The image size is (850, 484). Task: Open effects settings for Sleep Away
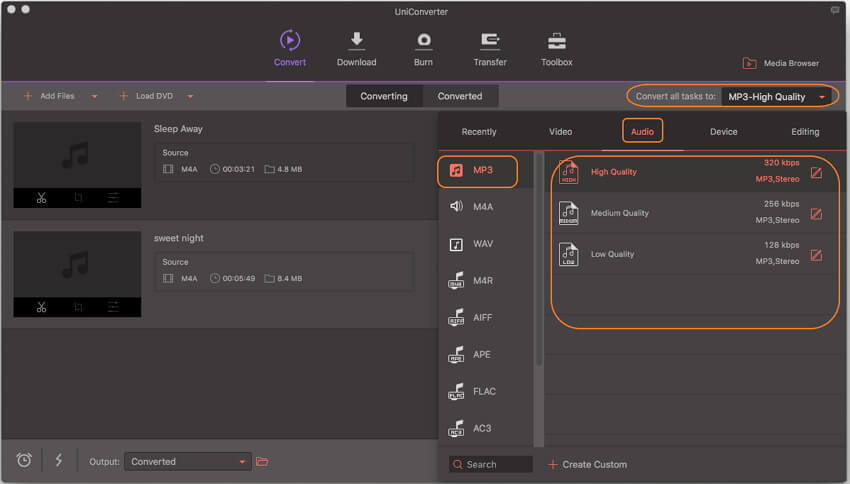(113, 198)
